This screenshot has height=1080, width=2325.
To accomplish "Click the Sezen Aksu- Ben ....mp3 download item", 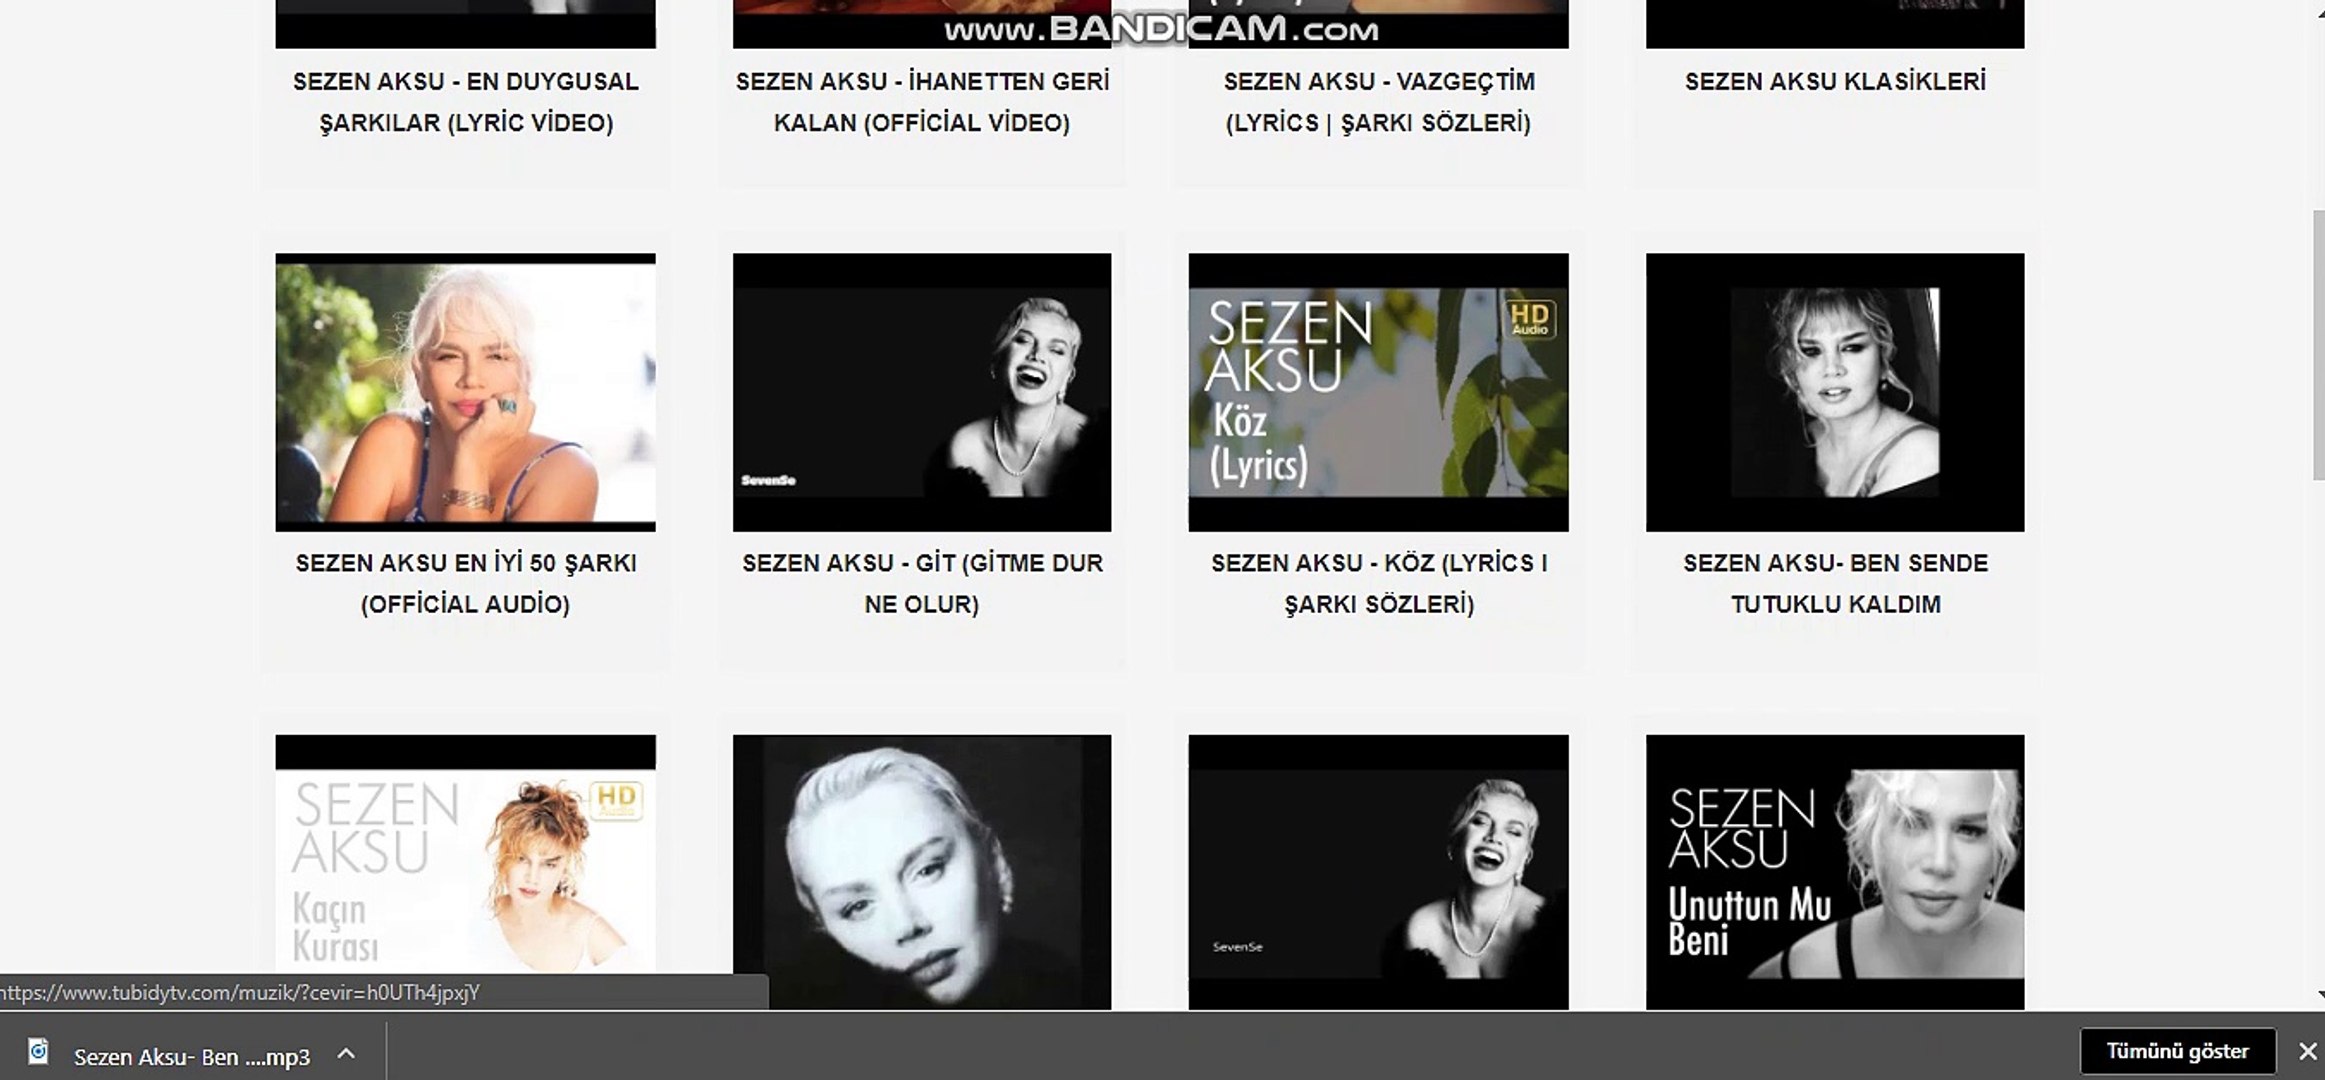I will 191,1057.
